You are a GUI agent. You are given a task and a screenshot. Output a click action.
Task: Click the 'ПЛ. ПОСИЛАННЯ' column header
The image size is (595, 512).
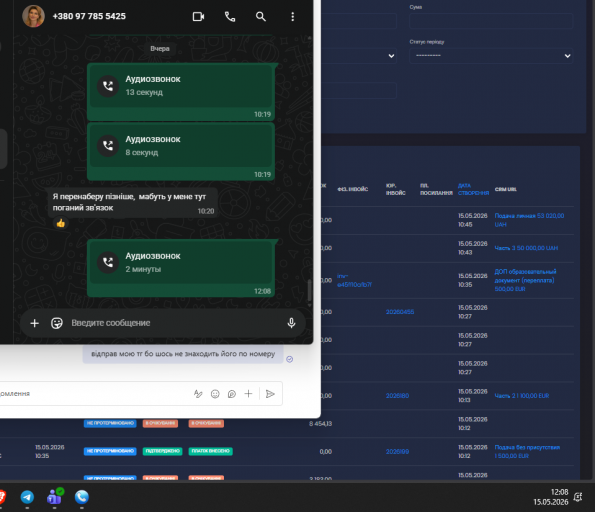coord(436,189)
